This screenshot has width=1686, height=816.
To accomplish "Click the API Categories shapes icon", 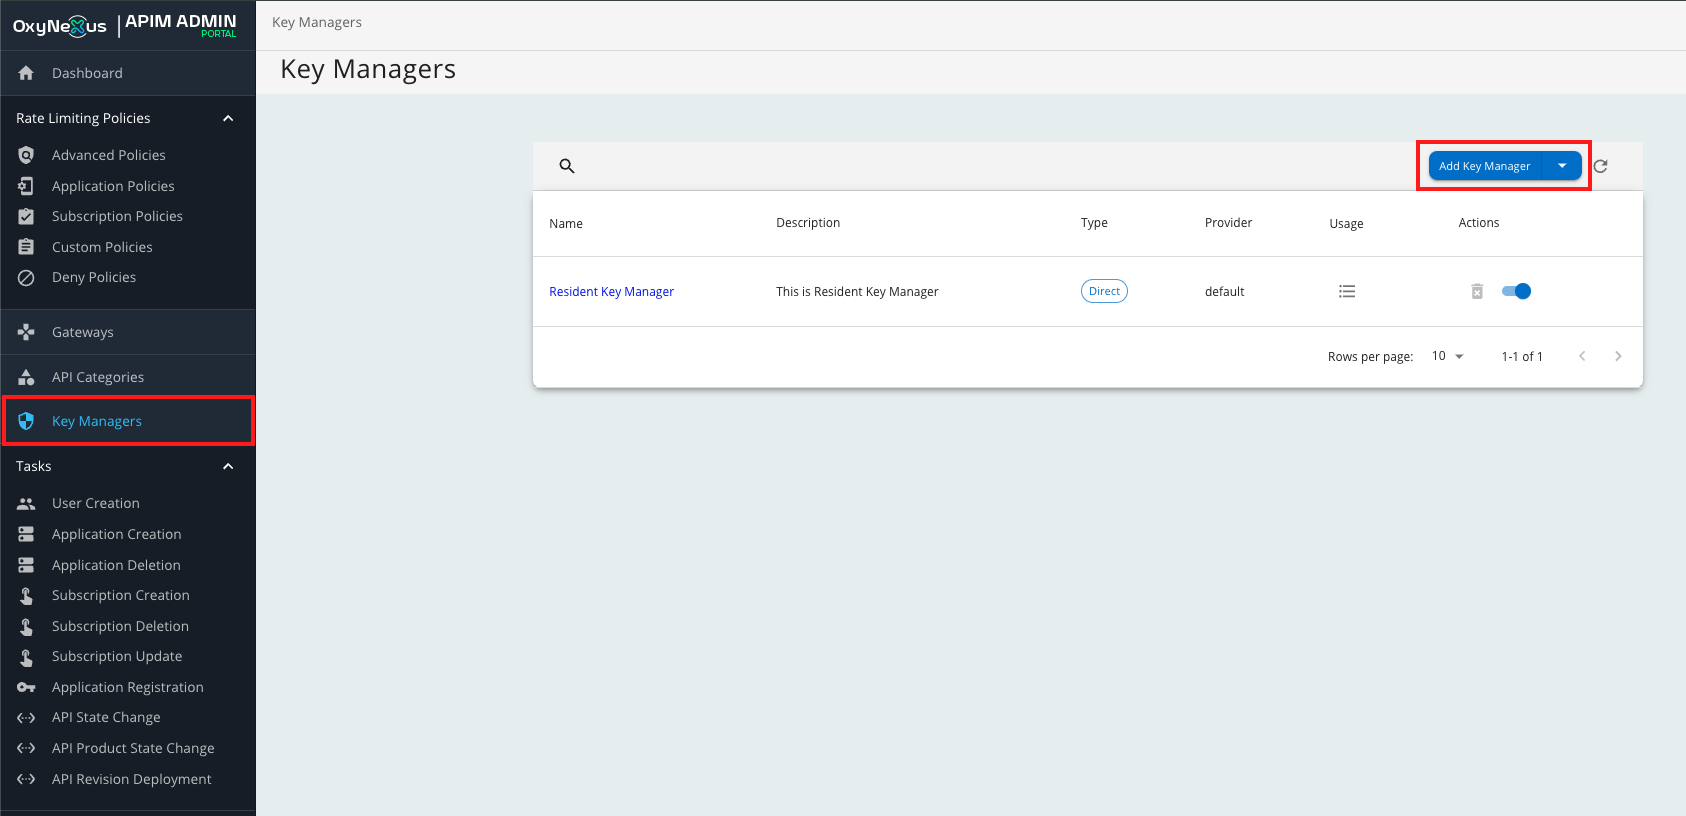I will click(26, 377).
